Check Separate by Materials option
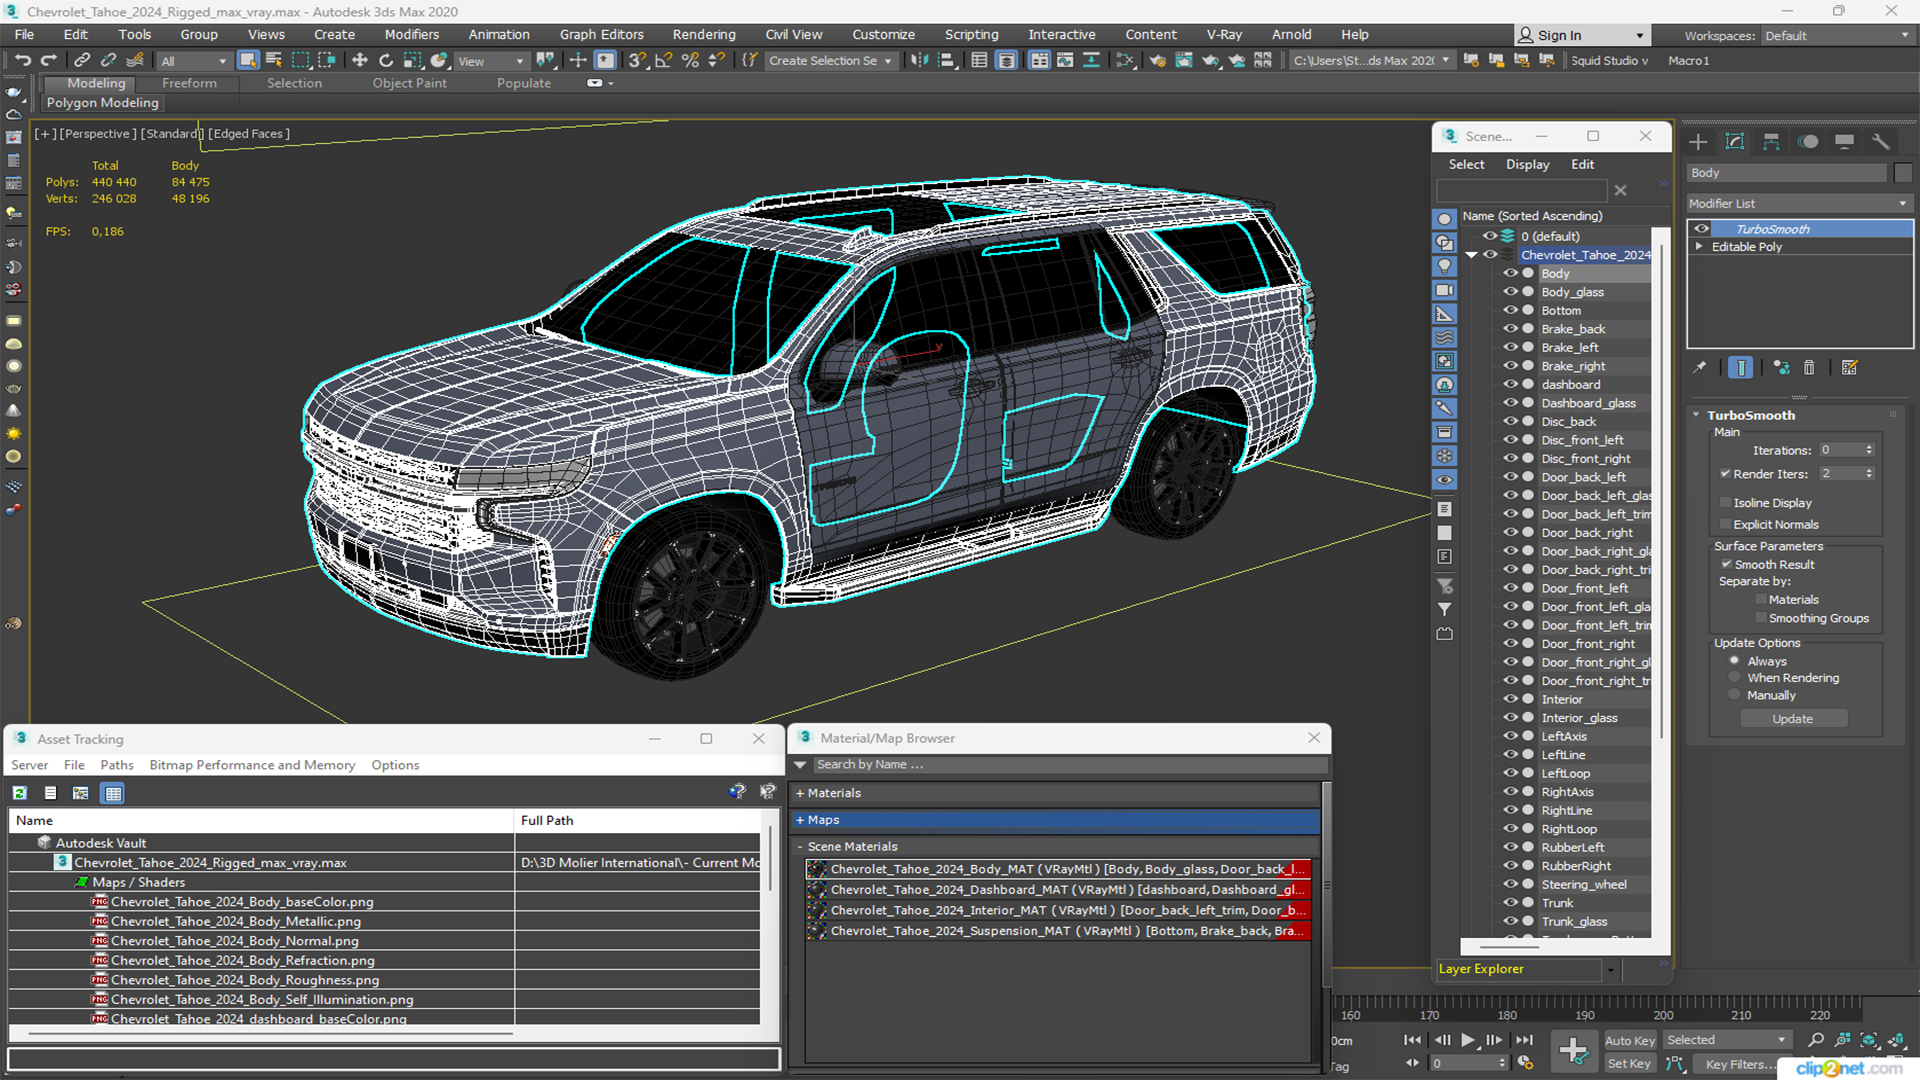Viewport: 1920px width, 1080px height. (1761, 600)
